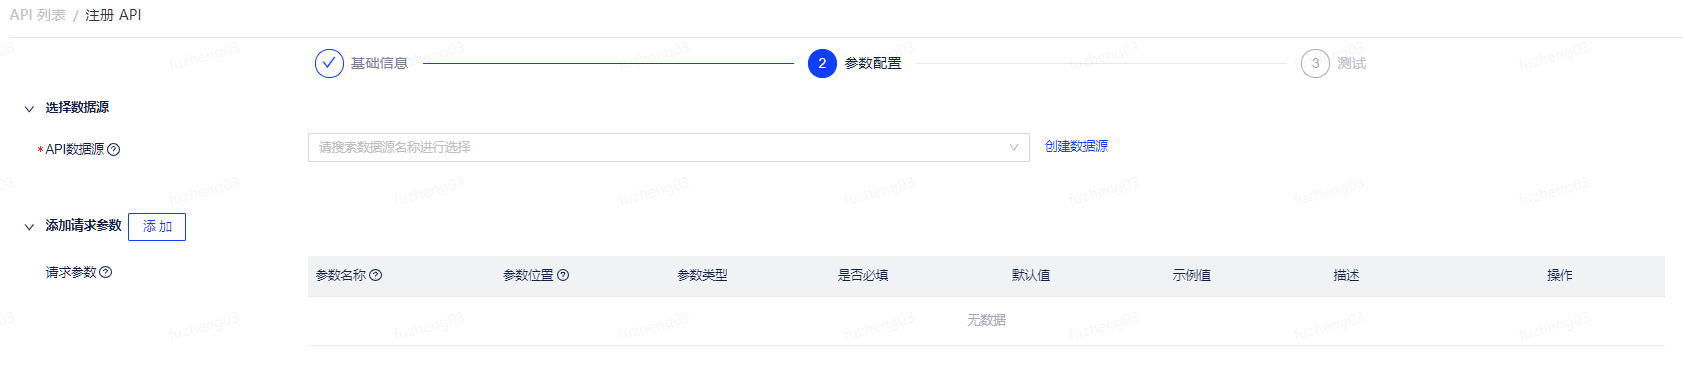Screen dimensions: 1683x373
Task: Click the 参数类型 column header
Action: [x=702, y=275]
